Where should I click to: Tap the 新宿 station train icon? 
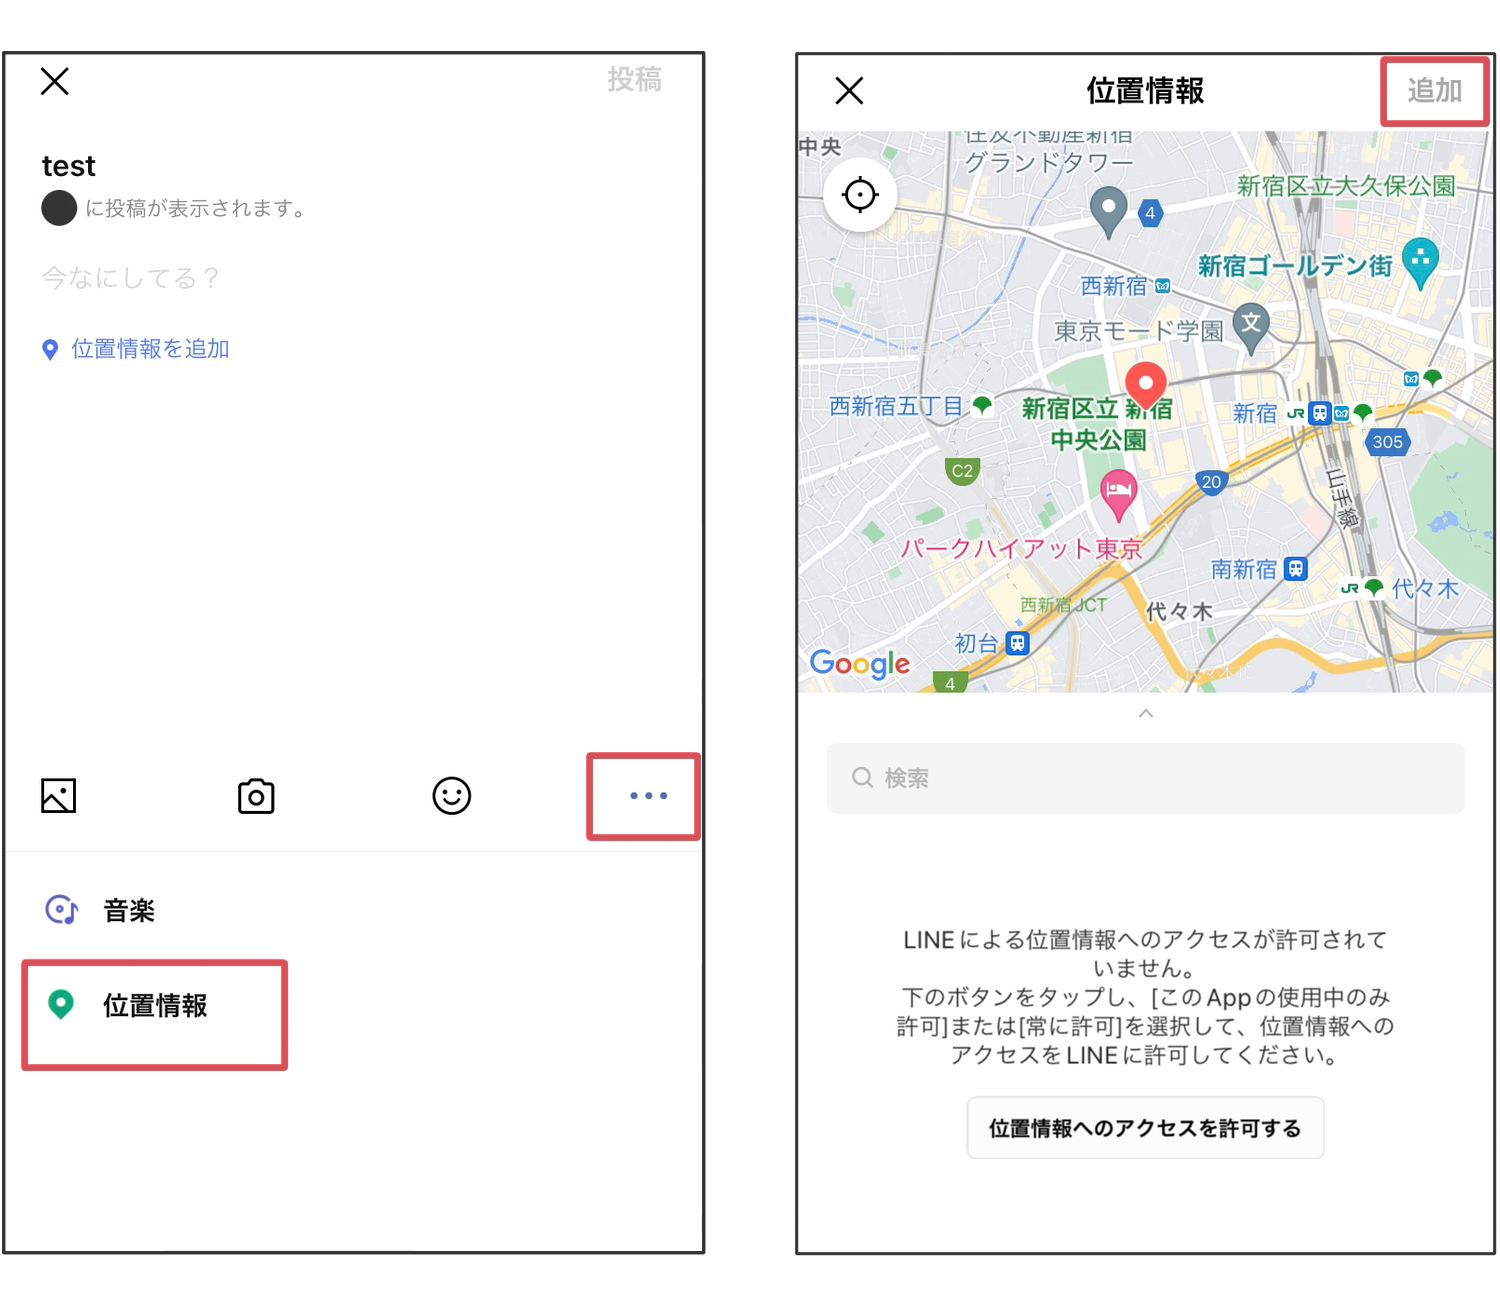[x=1320, y=413]
